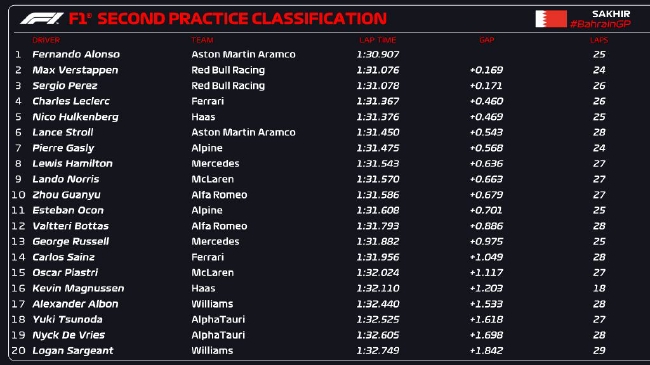Click Logan Sargeant's lap count 29
The width and height of the screenshot is (650, 365).
tap(599, 350)
